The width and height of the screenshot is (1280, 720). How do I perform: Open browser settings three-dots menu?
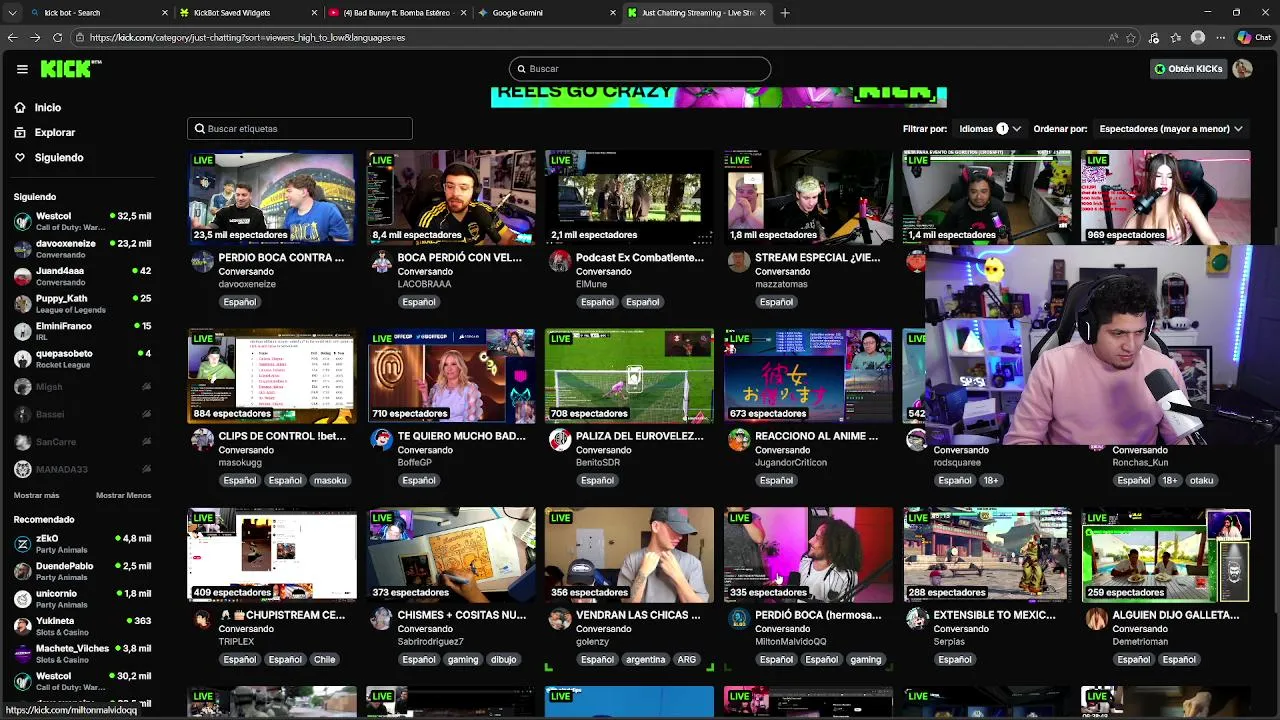point(1220,37)
